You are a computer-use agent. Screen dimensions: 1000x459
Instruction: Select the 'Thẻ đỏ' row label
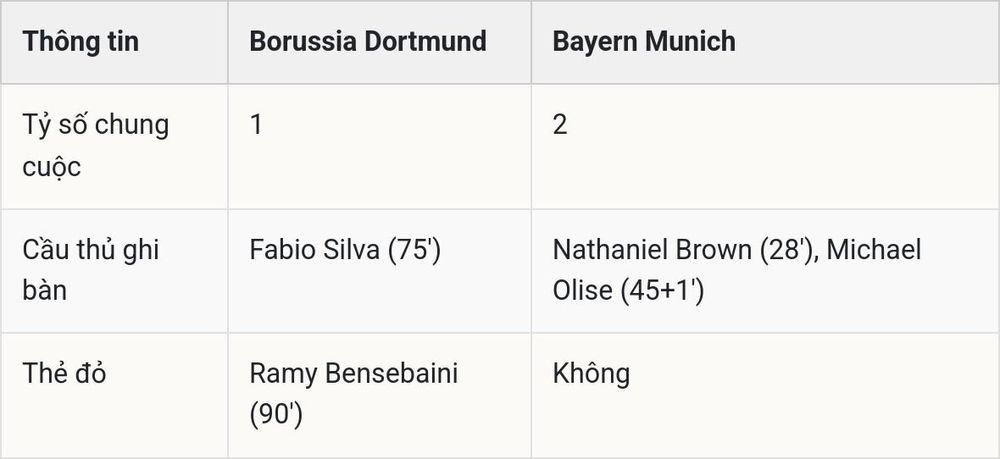click(x=64, y=374)
